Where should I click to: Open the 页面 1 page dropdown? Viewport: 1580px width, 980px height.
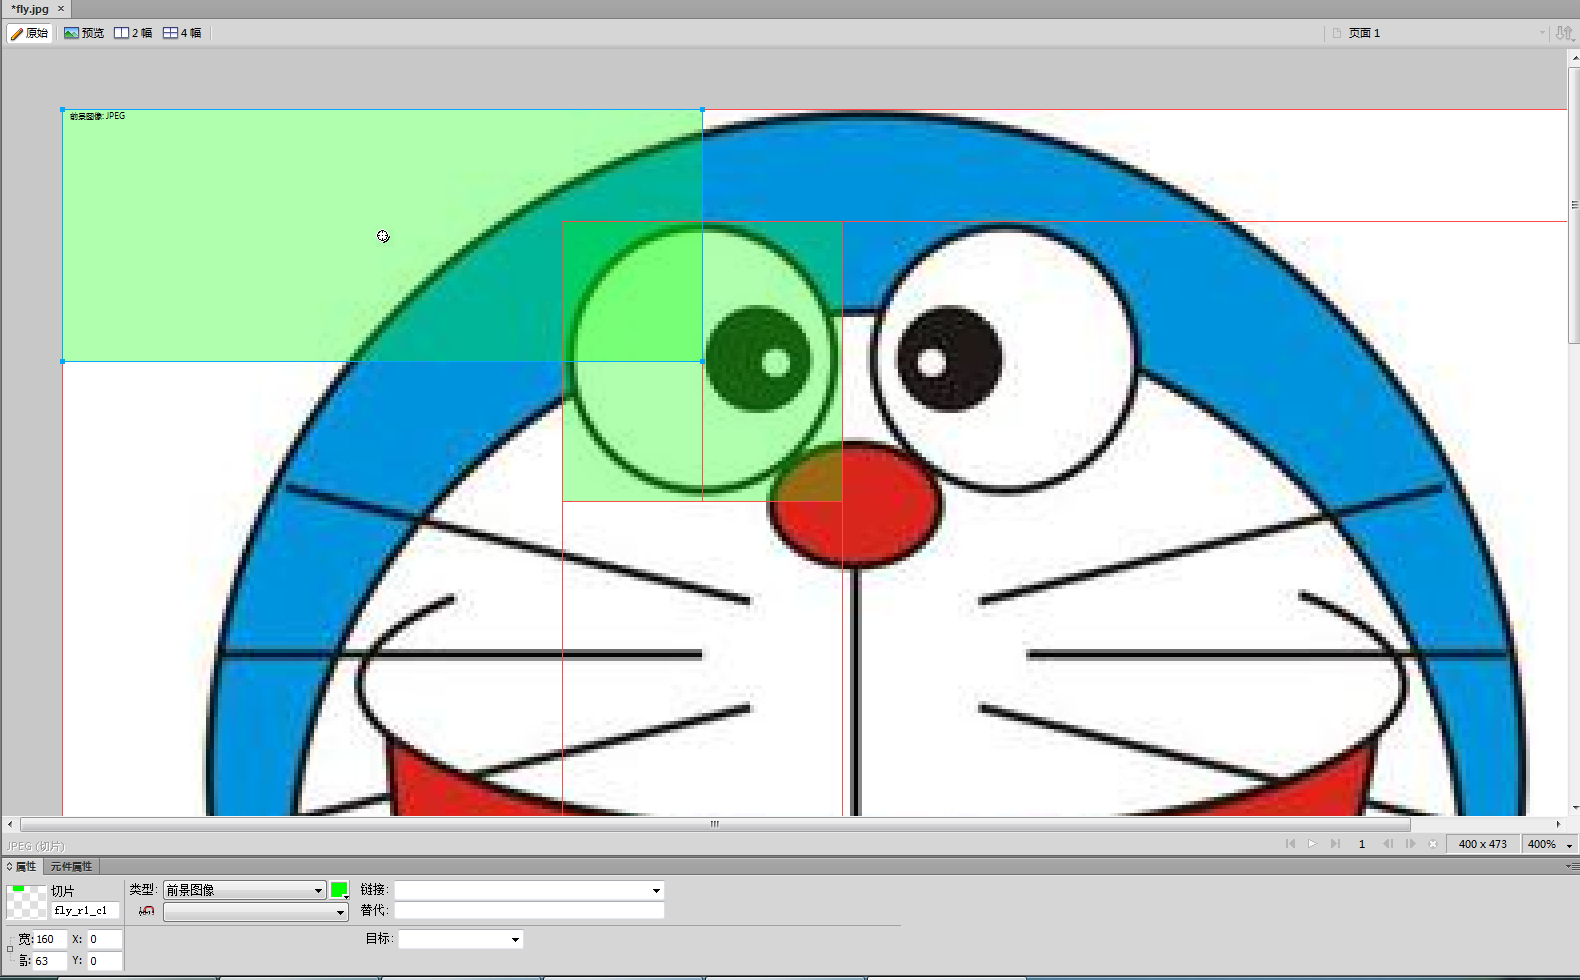(1542, 33)
